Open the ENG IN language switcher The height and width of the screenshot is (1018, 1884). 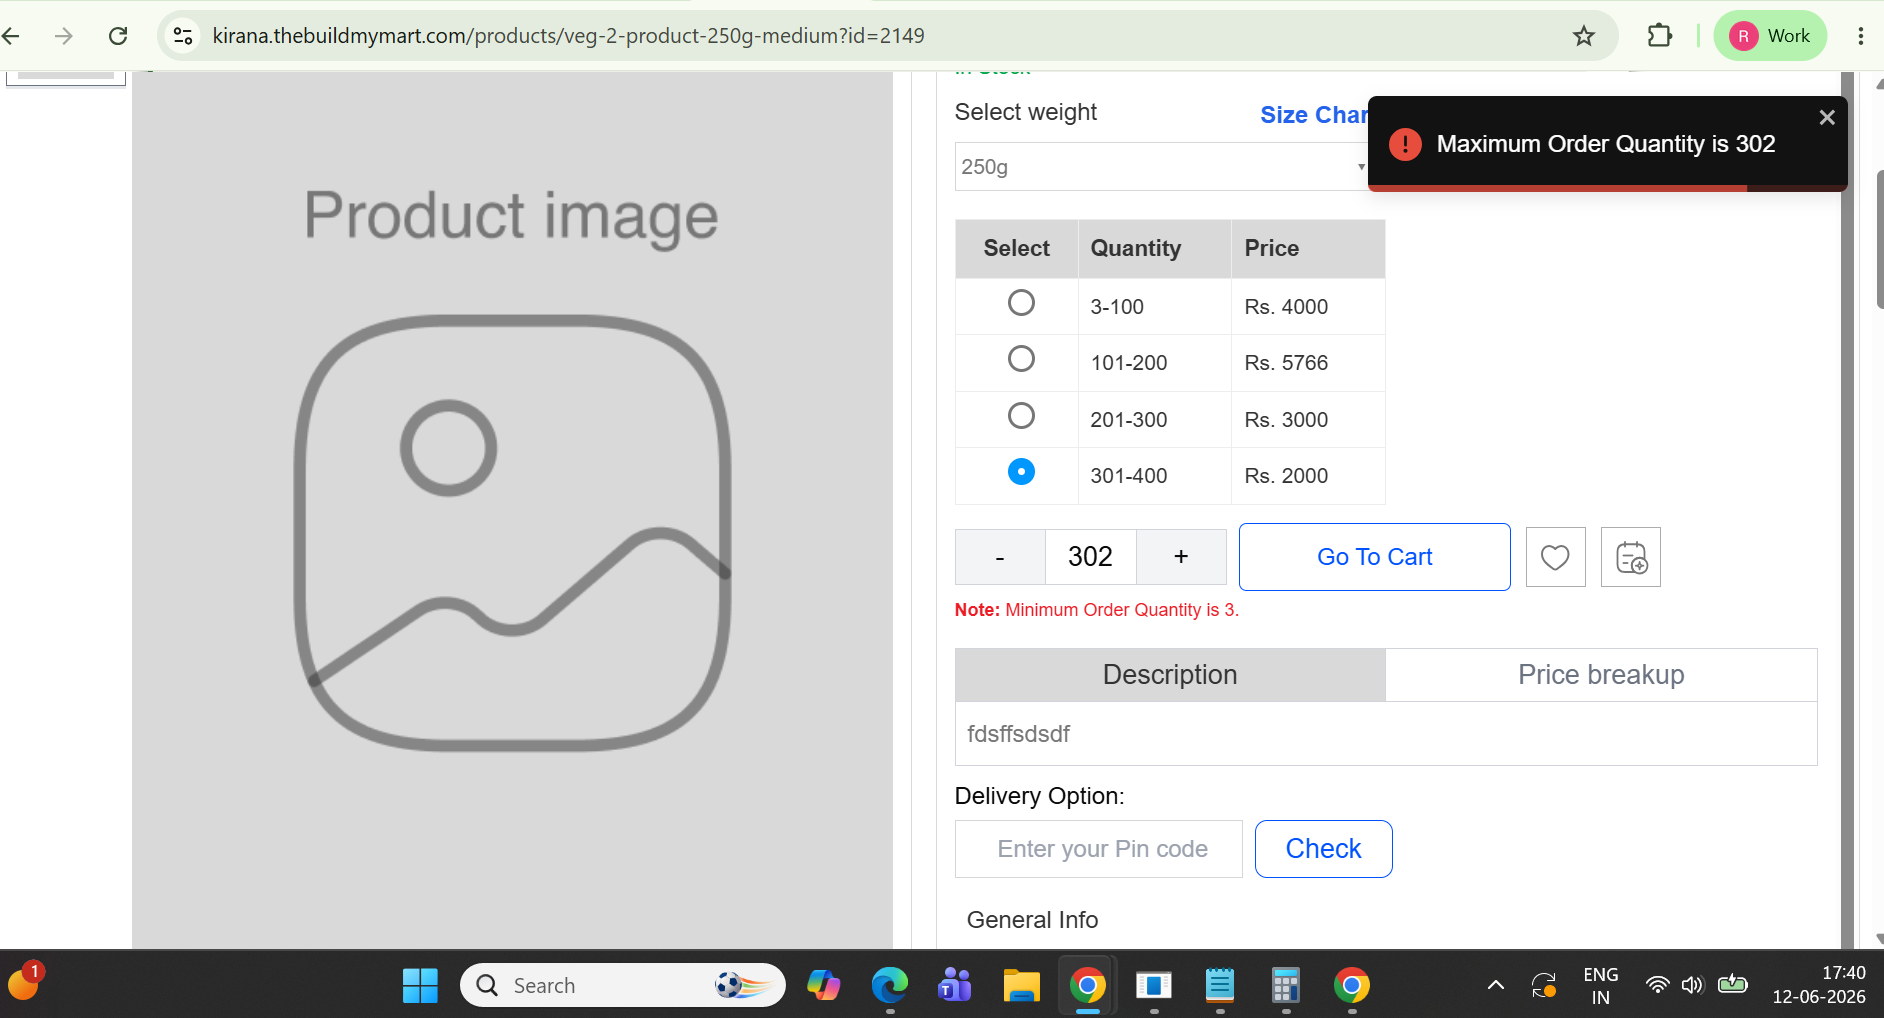click(x=1601, y=986)
